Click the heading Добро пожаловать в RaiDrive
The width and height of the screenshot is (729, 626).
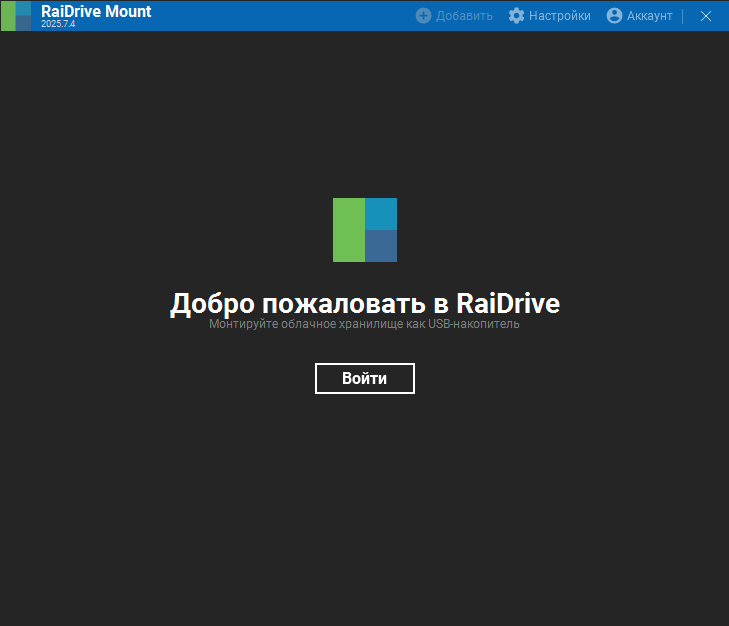click(365, 304)
